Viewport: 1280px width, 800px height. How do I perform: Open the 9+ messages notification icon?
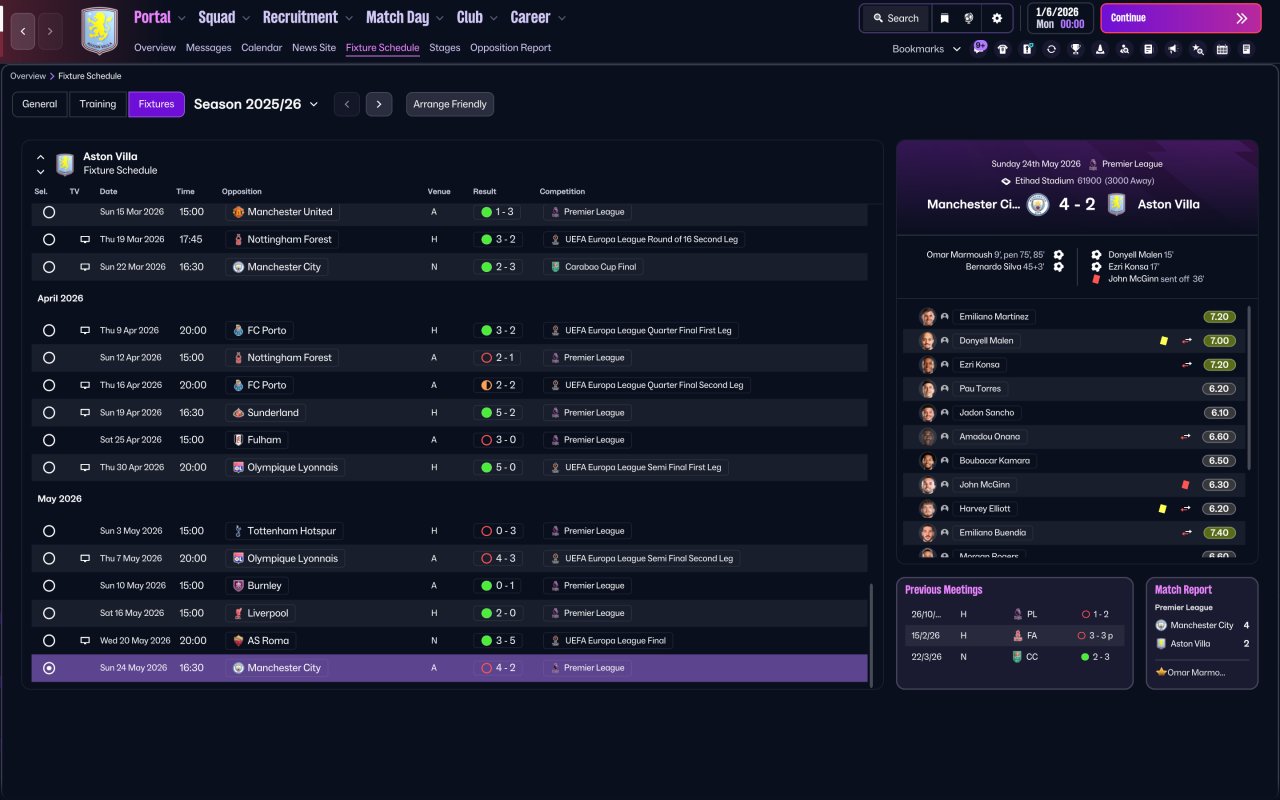point(979,47)
